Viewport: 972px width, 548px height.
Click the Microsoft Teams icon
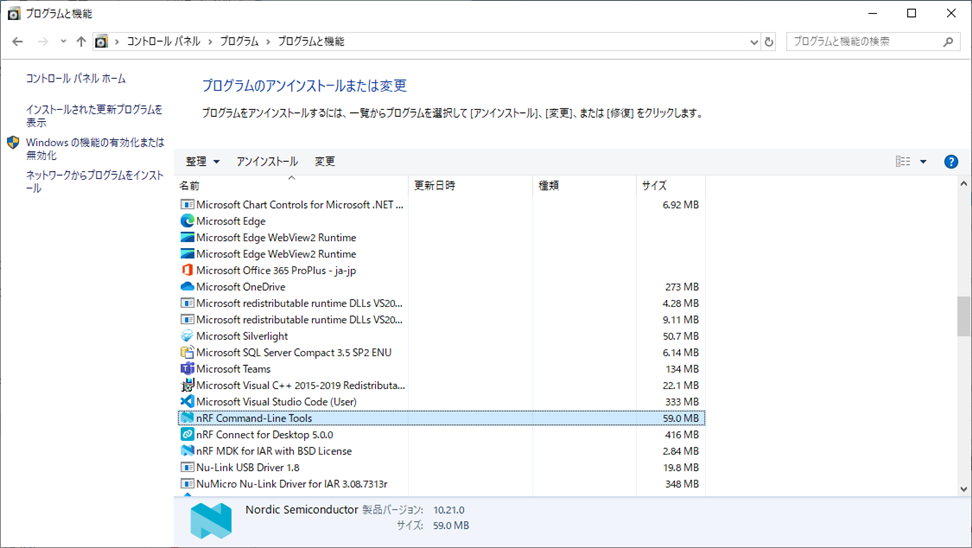click(x=187, y=369)
